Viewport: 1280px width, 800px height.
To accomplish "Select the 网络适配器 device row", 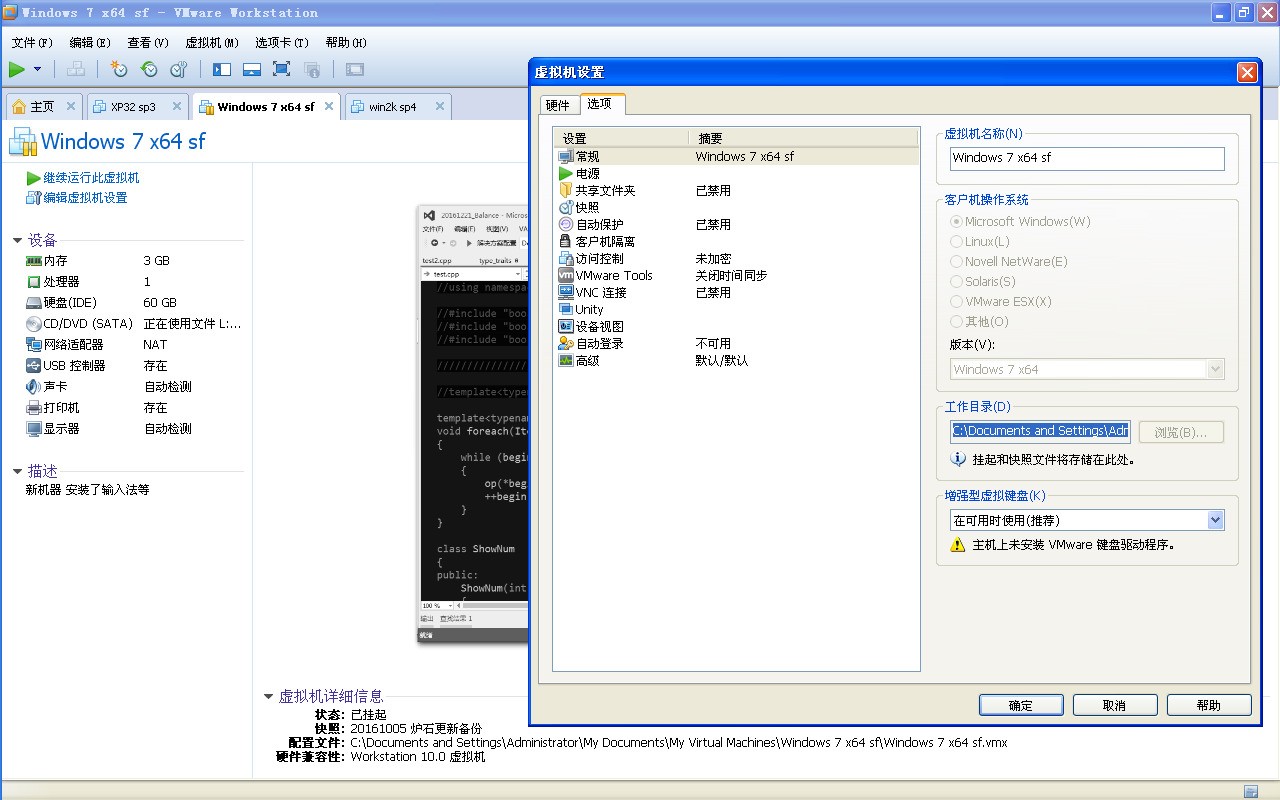I will [x=134, y=345].
